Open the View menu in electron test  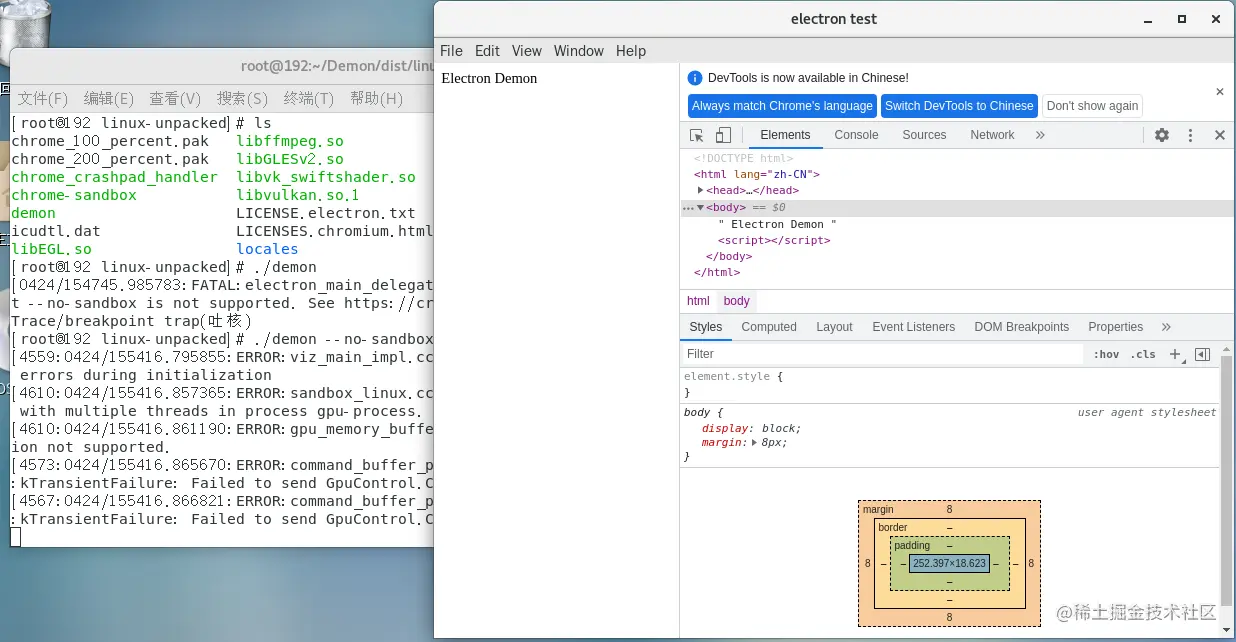pyautogui.click(x=526, y=51)
